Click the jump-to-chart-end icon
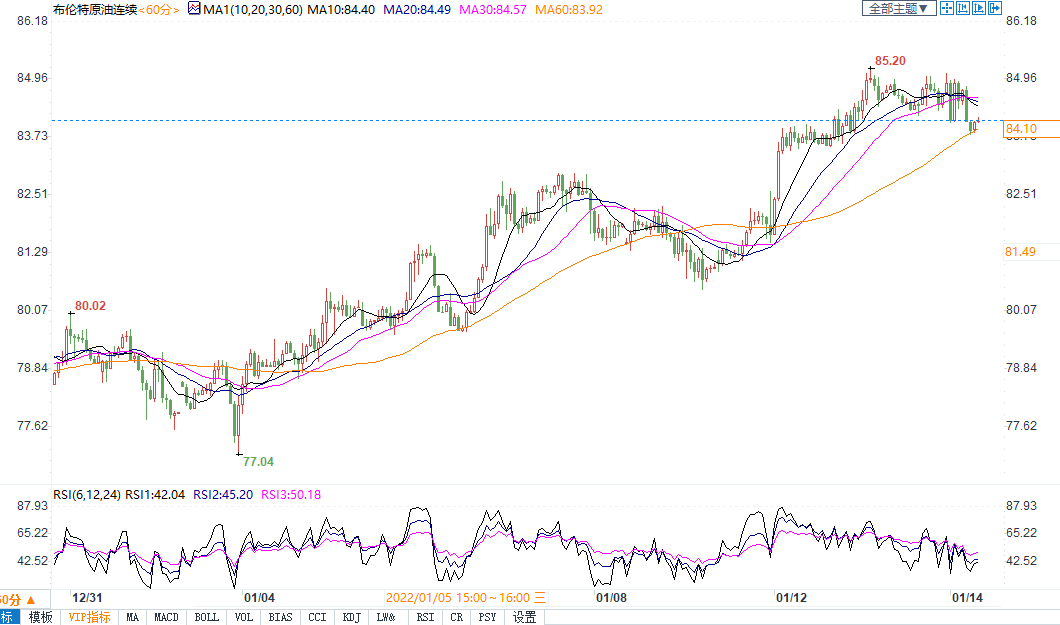This screenshot has width=1060, height=625. (978, 8)
